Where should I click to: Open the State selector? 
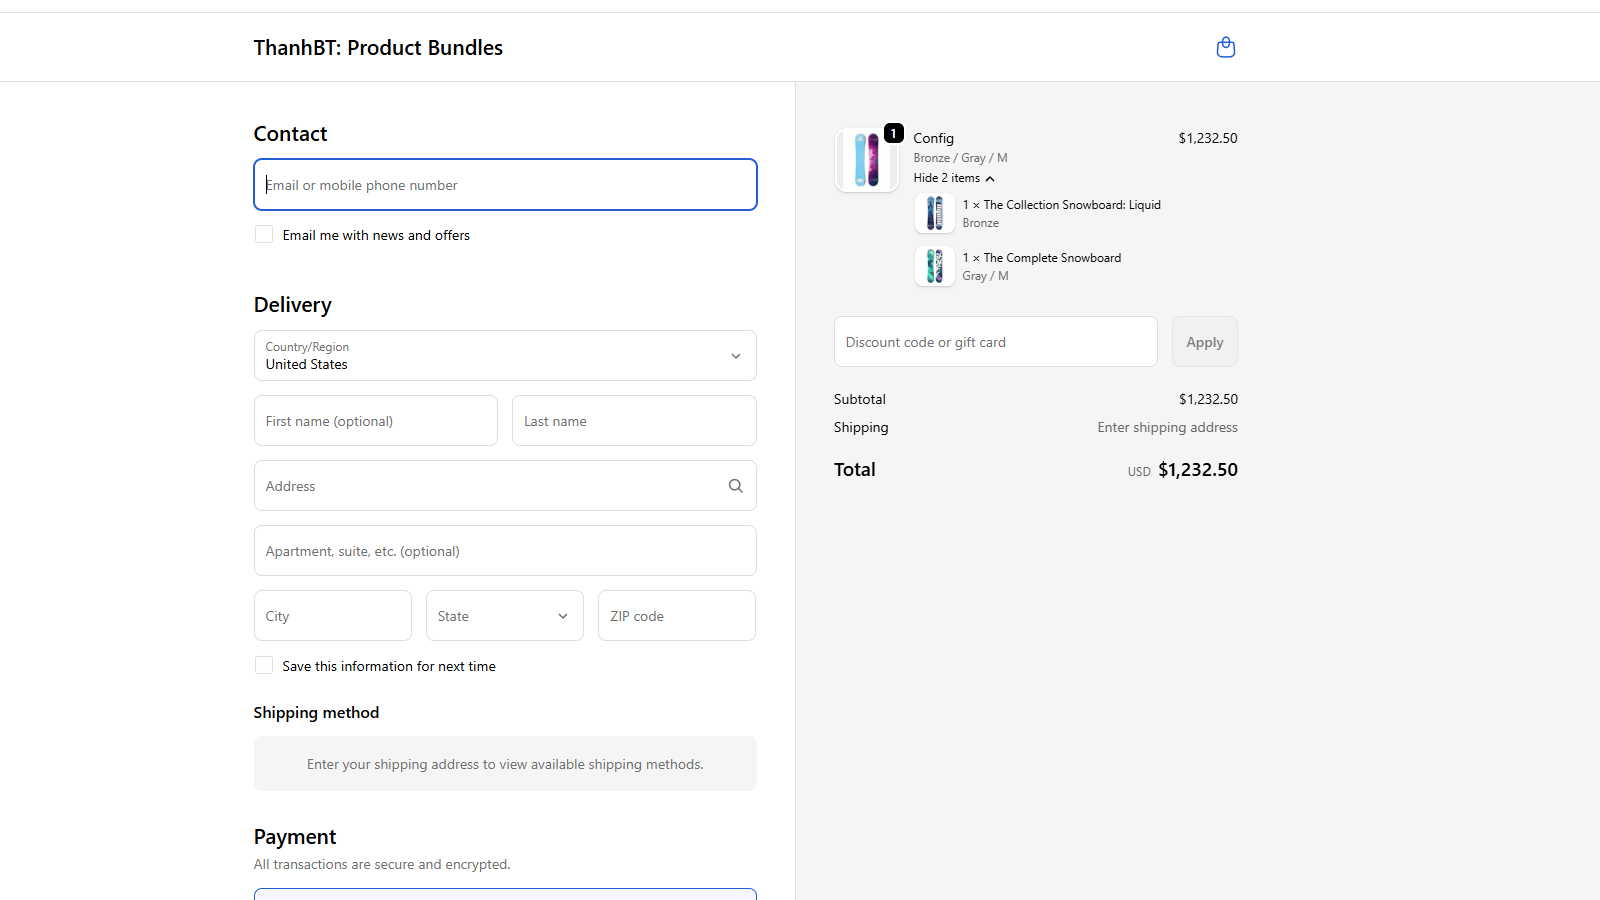(504, 615)
